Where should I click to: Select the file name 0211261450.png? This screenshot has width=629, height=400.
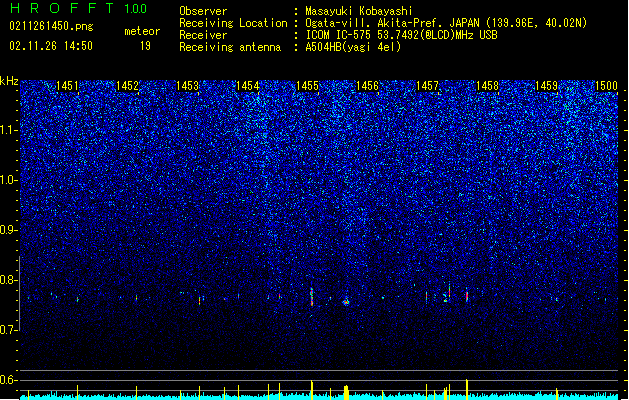[51, 26]
